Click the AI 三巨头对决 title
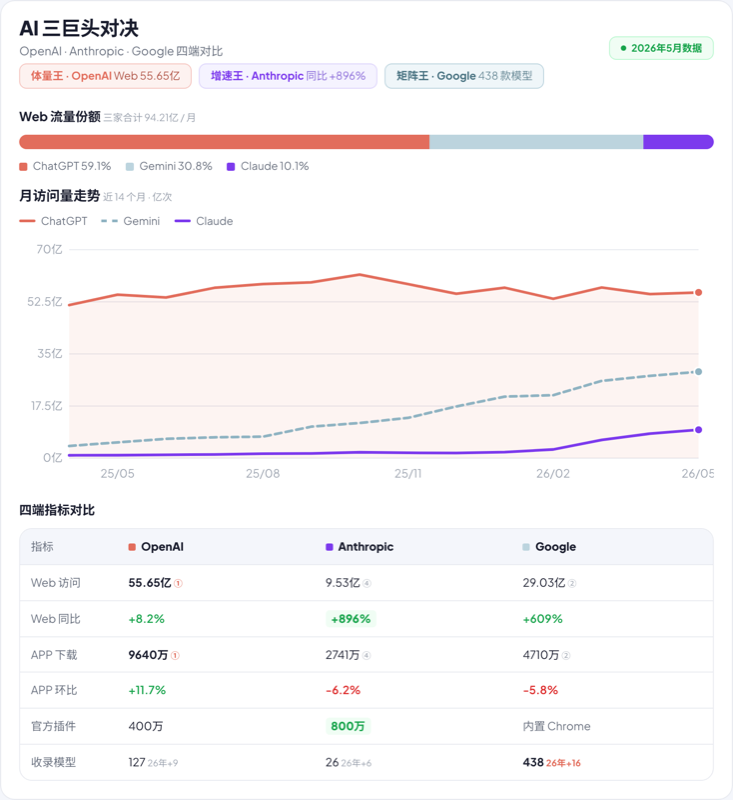733x800 pixels. (x=79, y=29)
